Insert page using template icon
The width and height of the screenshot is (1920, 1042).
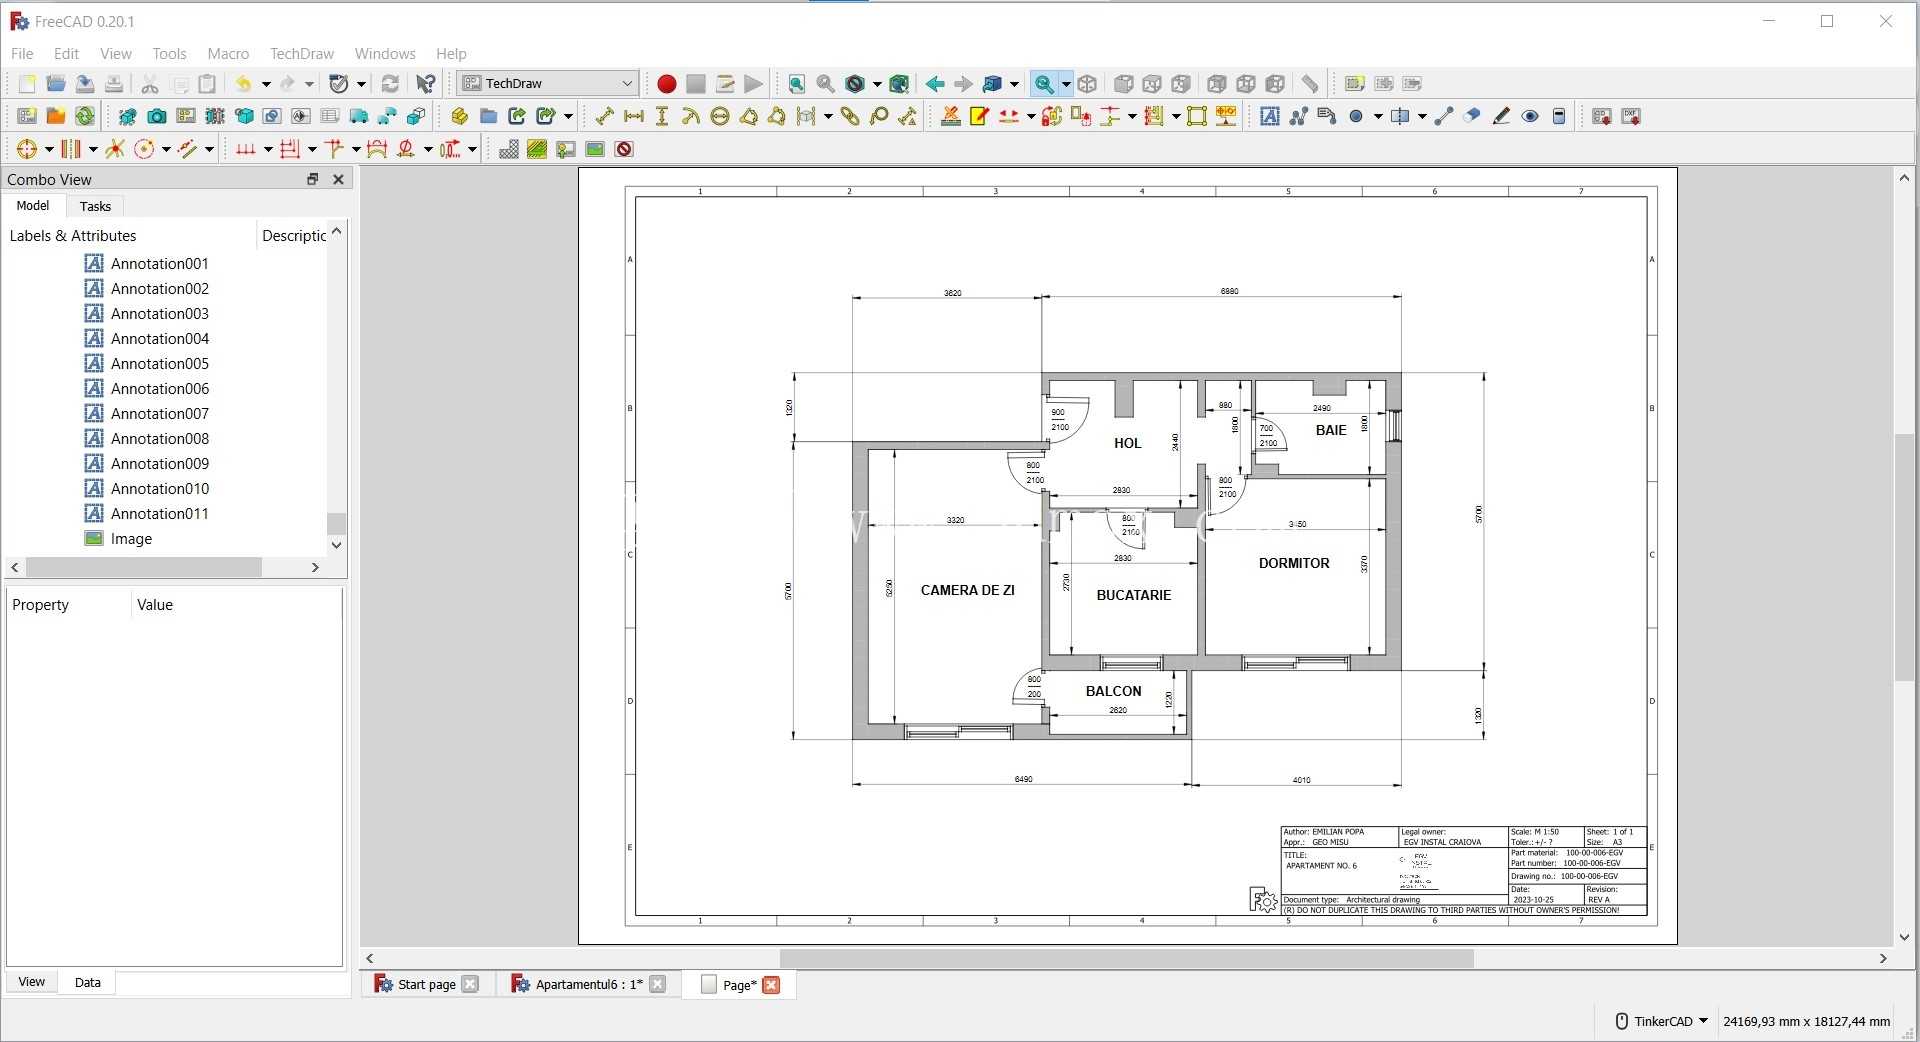tap(56, 116)
